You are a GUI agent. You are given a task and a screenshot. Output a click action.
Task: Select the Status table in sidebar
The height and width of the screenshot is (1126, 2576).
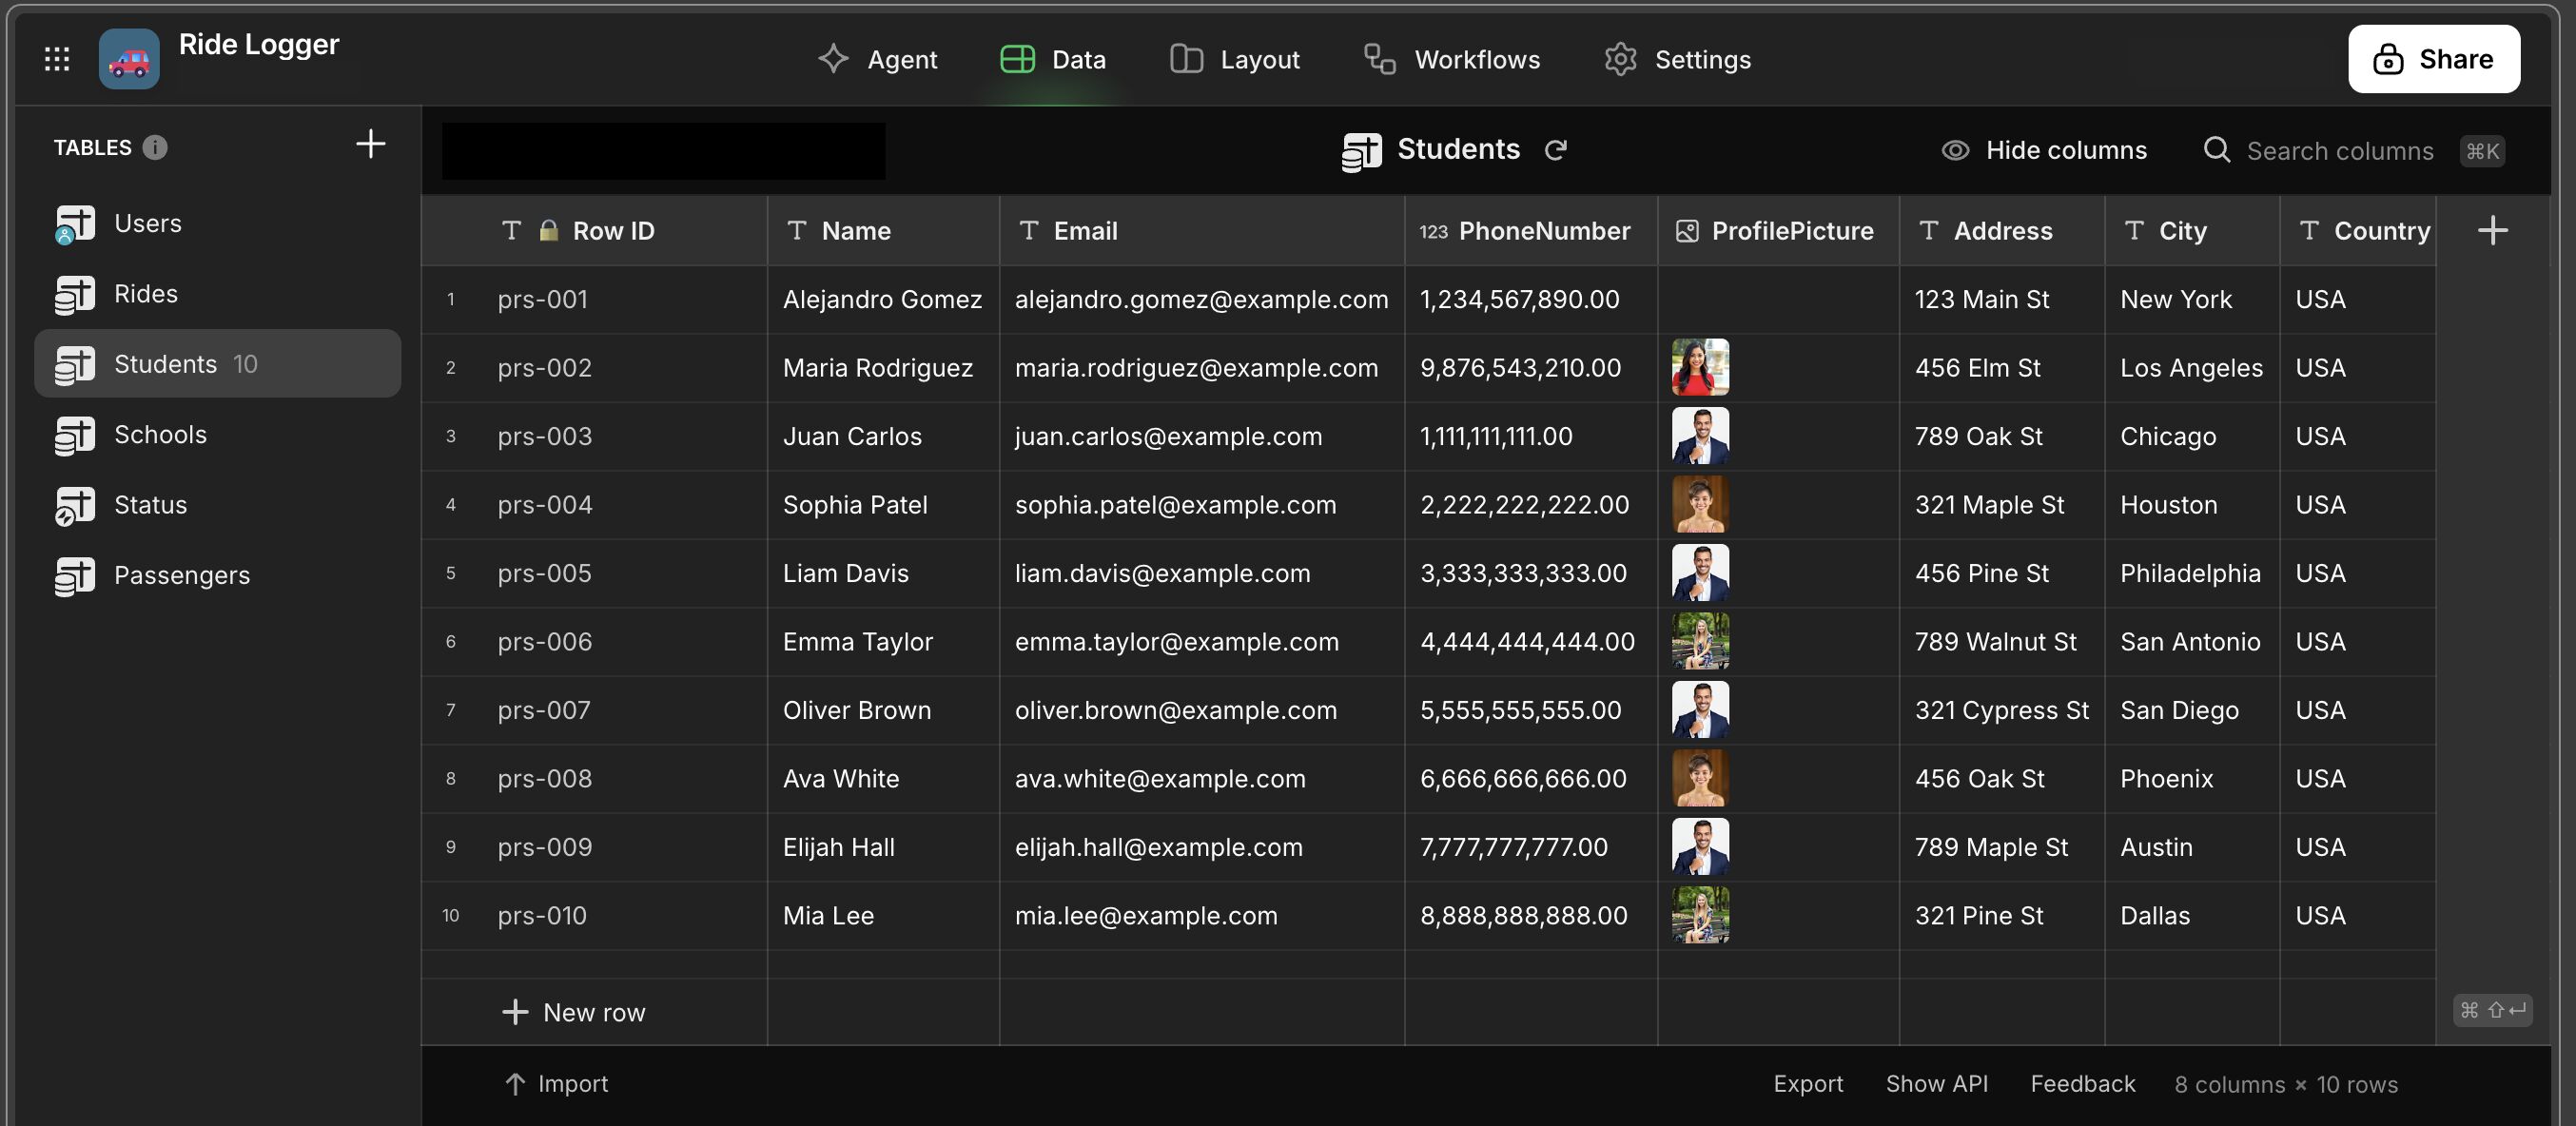tap(150, 505)
